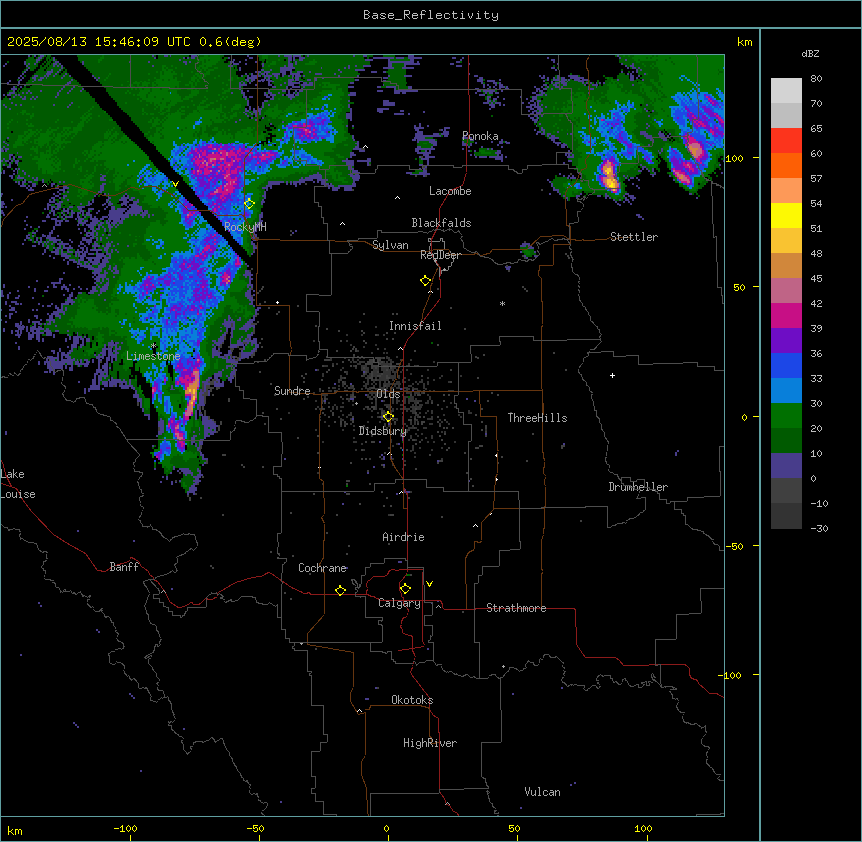
Task: Select the yellow diamond marker below Cochrane
Action: click(x=340, y=590)
